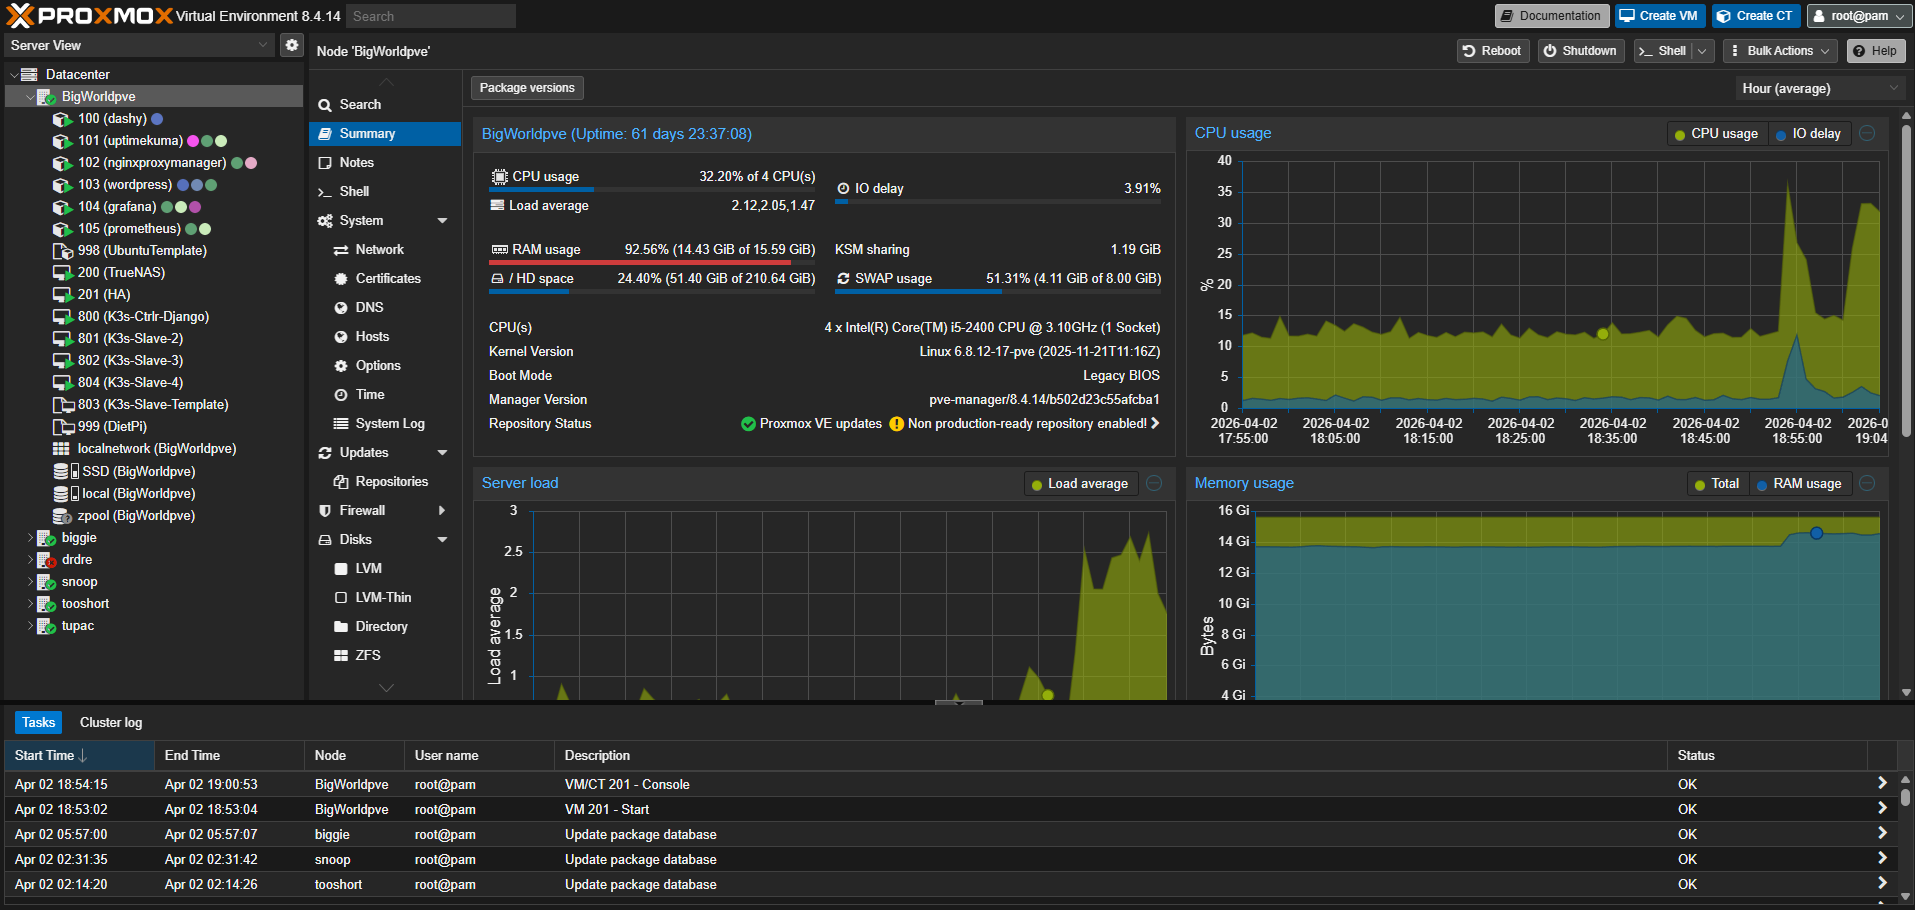Open Options gear icon

coord(341,366)
